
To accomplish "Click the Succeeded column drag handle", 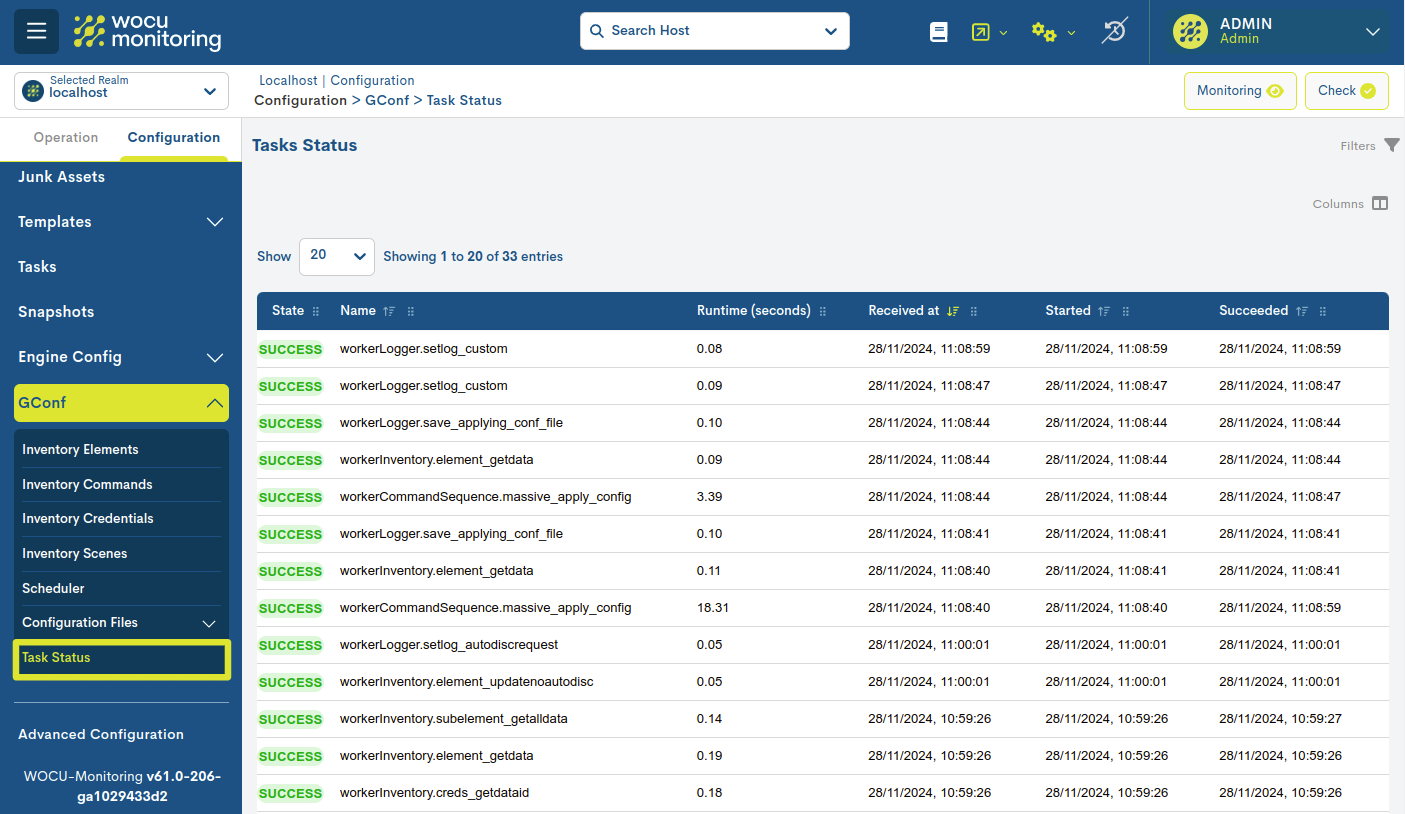I will click(x=1323, y=311).
